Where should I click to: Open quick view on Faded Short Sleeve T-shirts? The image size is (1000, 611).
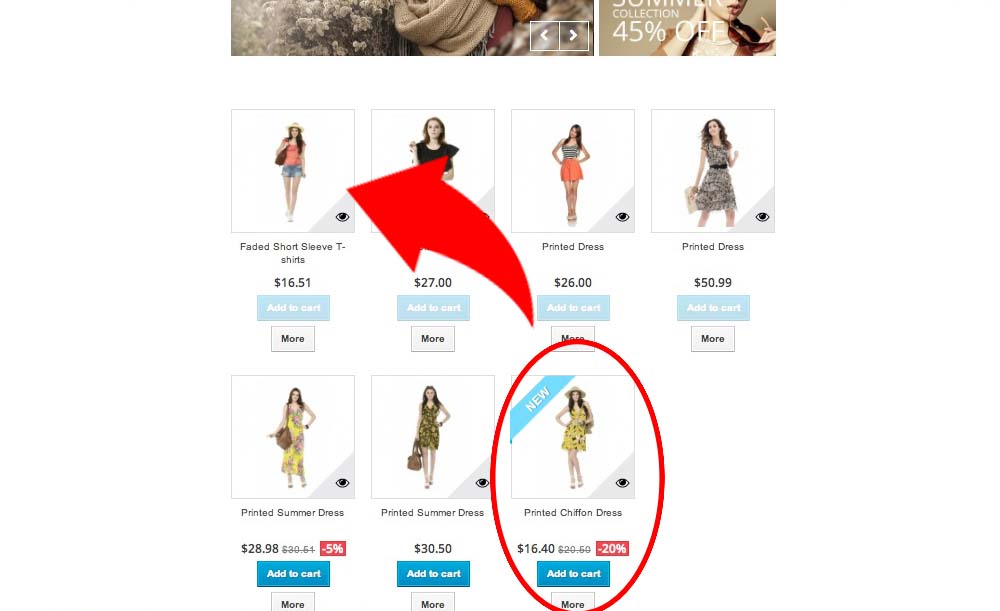click(x=342, y=217)
